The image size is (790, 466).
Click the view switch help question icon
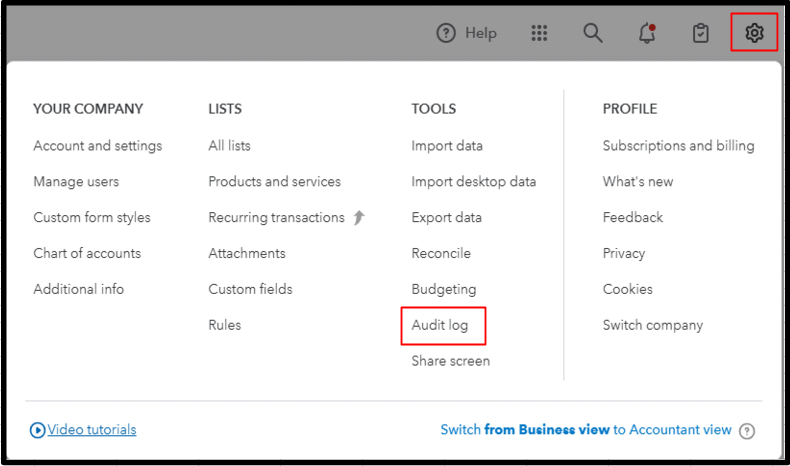(747, 431)
